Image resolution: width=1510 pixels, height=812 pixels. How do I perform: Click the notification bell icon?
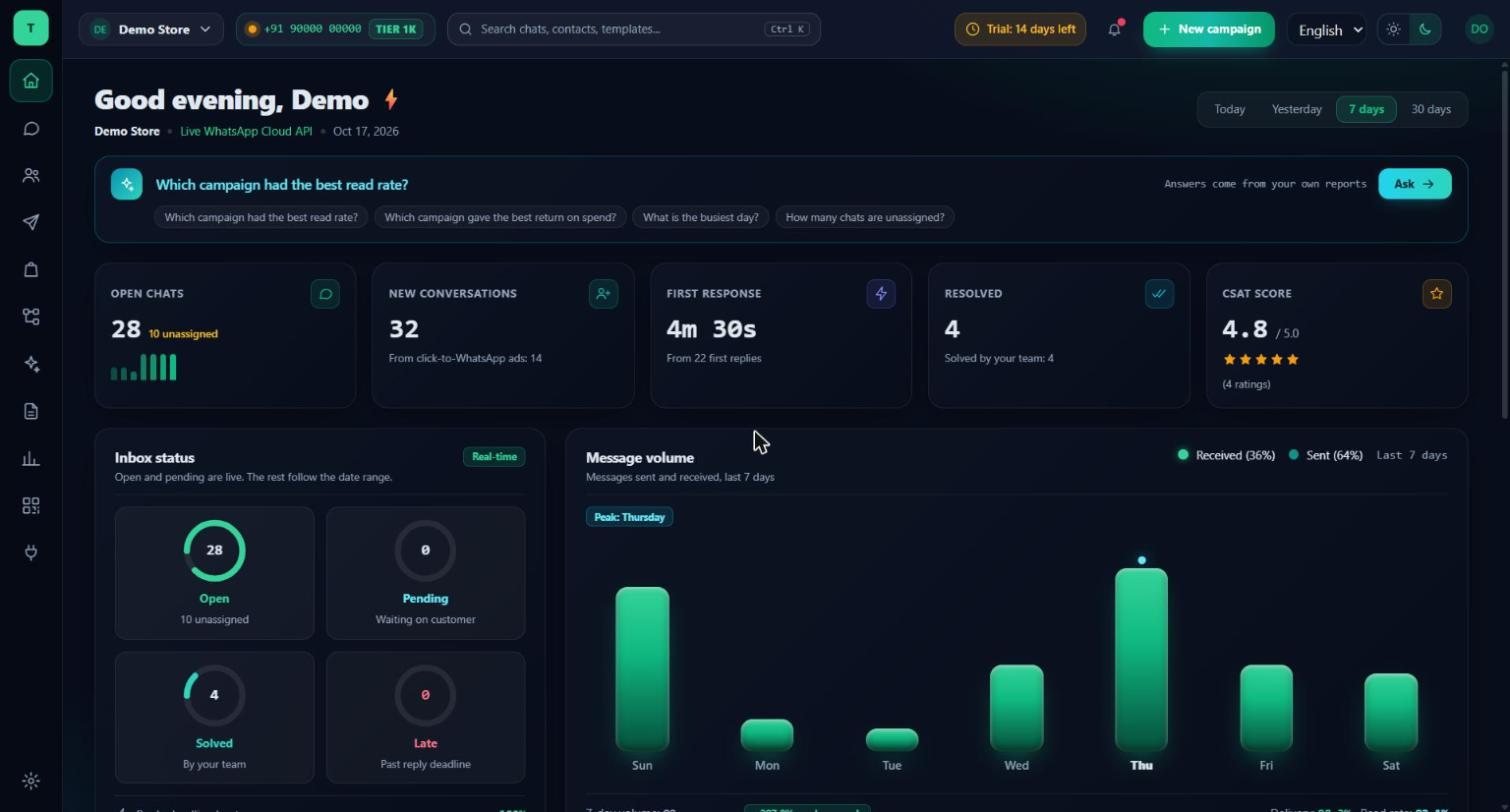[x=1114, y=29]
